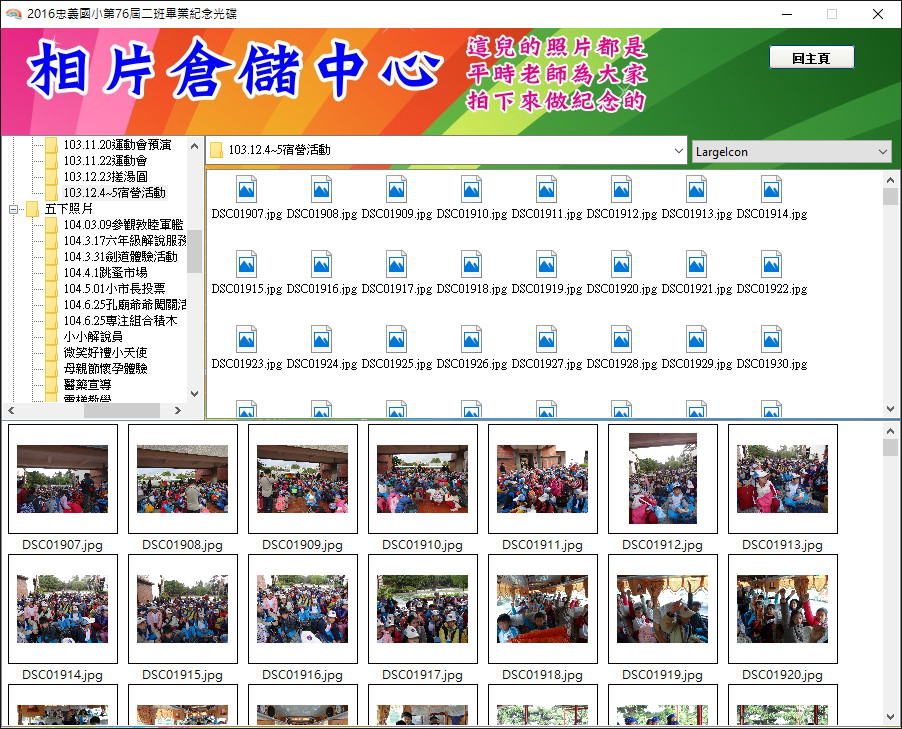This screenshot has height=729, width=902.
Task: Select DSC01912.jpg file icon in list
Action: [x=622, y=190]
